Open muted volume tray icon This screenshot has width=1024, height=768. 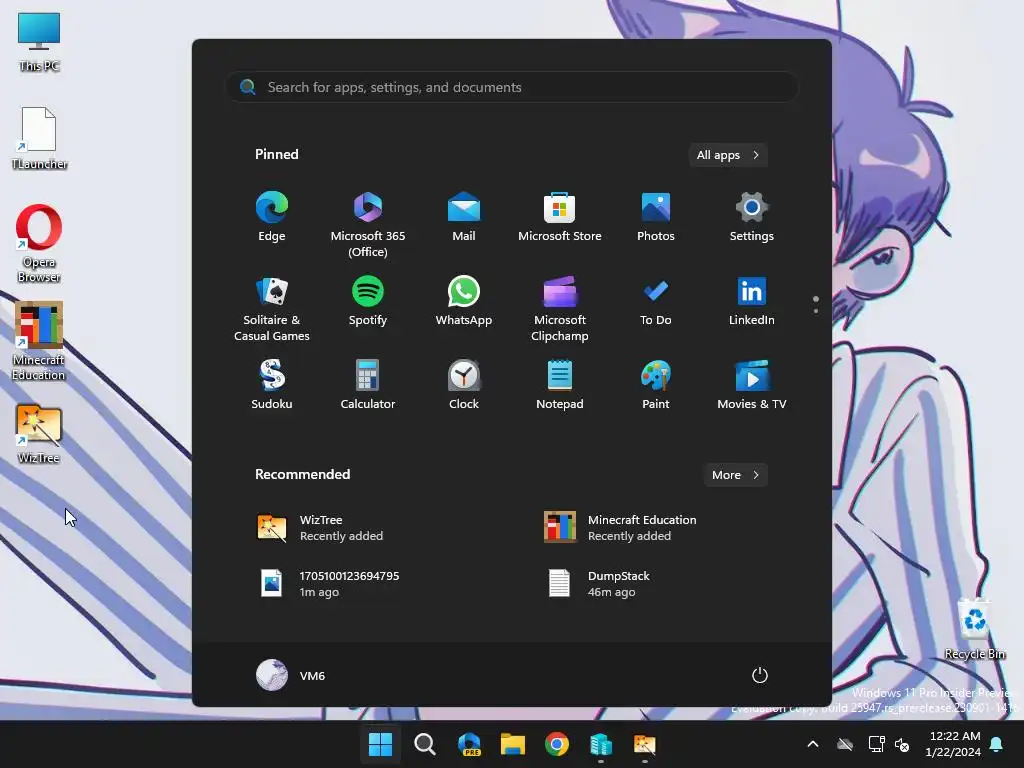pyautogui.click(x=902, y=744)
